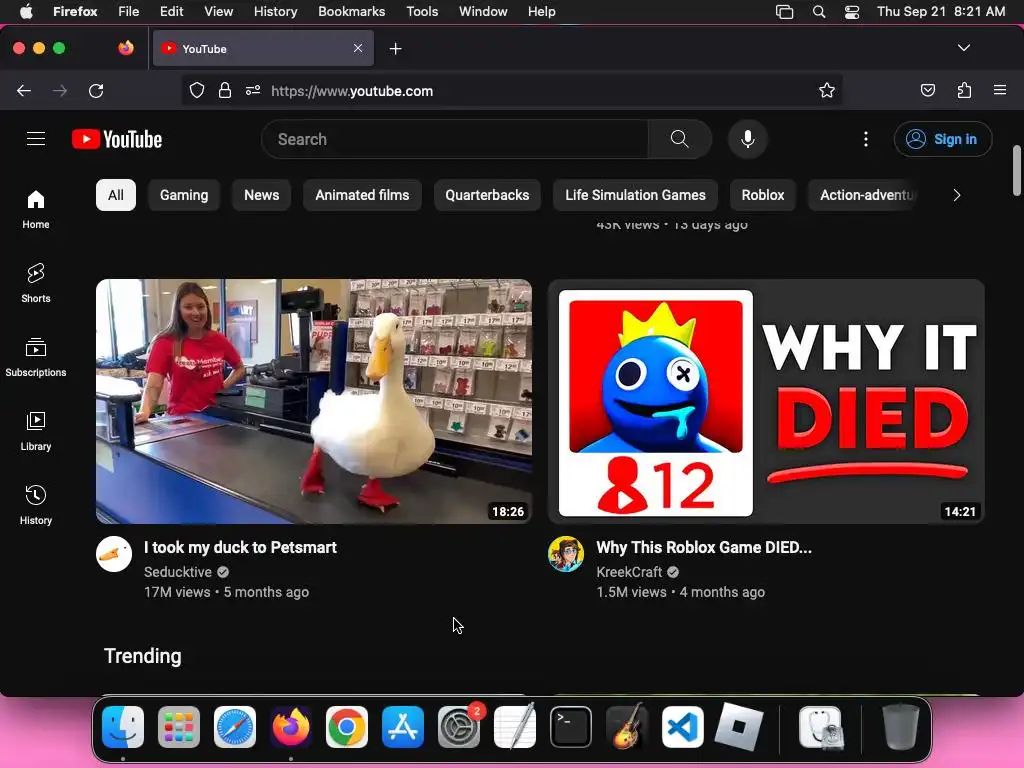Screen dimensions: 1024x768
Task: Open Library in the sidebar
Action: click(36, 432)
